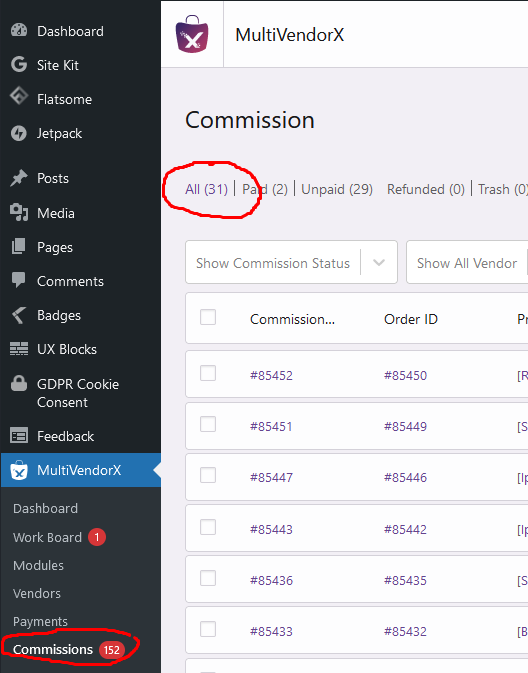Click the MultiVendorX logo in header
Image resolution: width=528 pixels, height=673 pixels.
click(192, 34)
